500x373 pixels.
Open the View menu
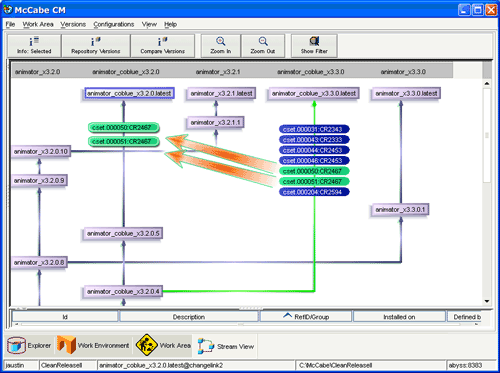(x=149, y=24)
